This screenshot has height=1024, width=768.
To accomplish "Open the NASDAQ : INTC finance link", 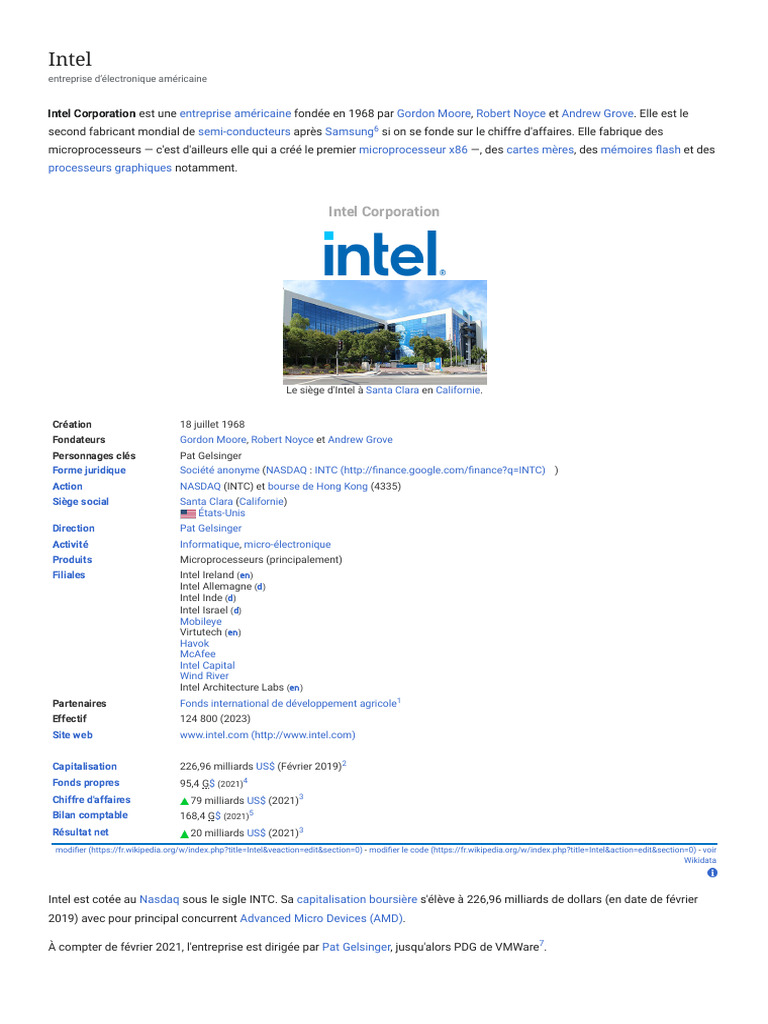I will coord(405,470).
